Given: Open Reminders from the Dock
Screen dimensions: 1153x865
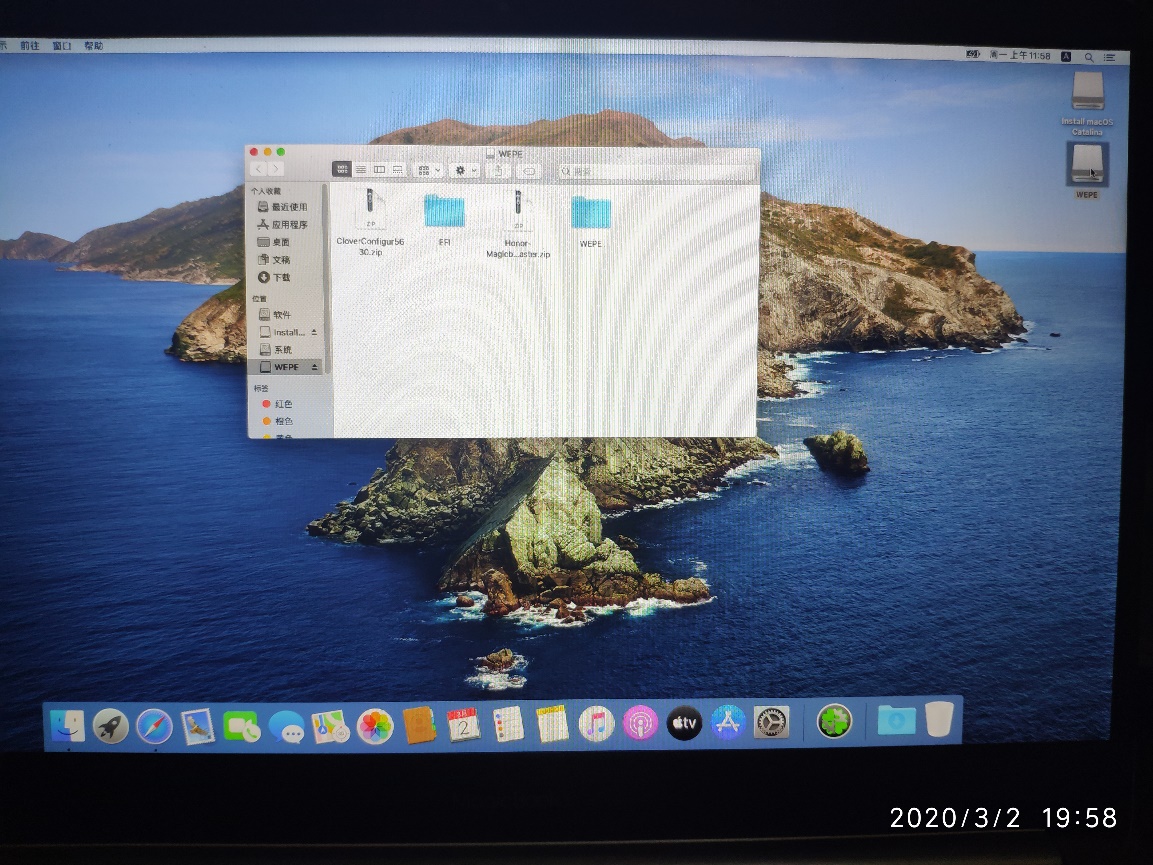Looking at the screenshot, I should point(507,725).
